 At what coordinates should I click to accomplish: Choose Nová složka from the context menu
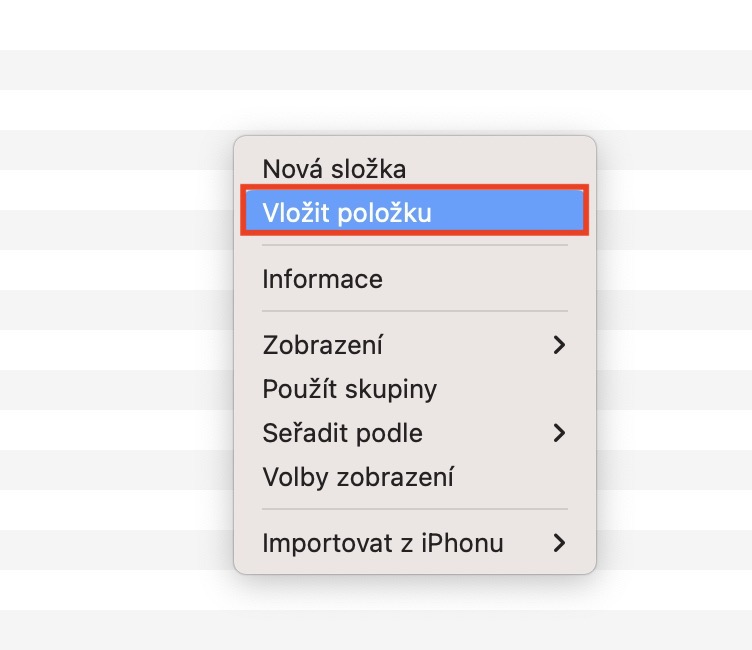tap(334, 169)
